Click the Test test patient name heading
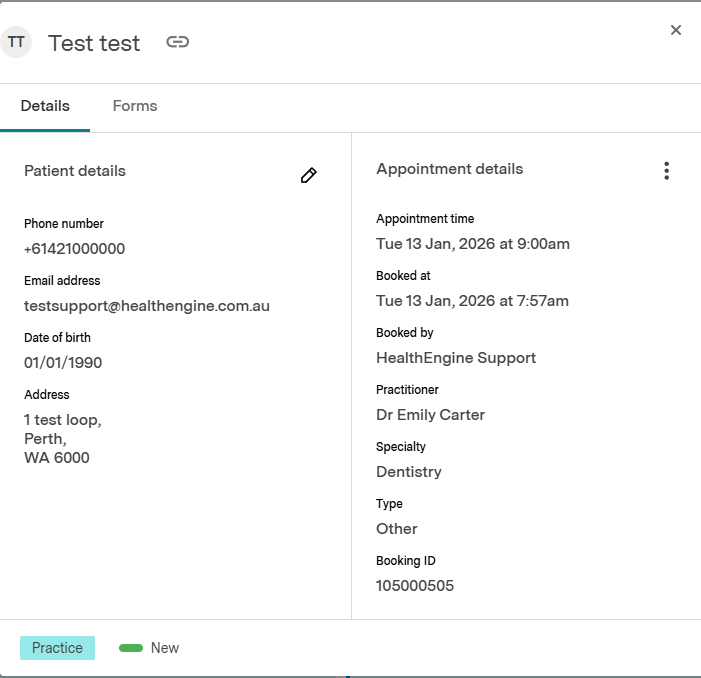This screenshot has width=701, height=678. [94, 43]
